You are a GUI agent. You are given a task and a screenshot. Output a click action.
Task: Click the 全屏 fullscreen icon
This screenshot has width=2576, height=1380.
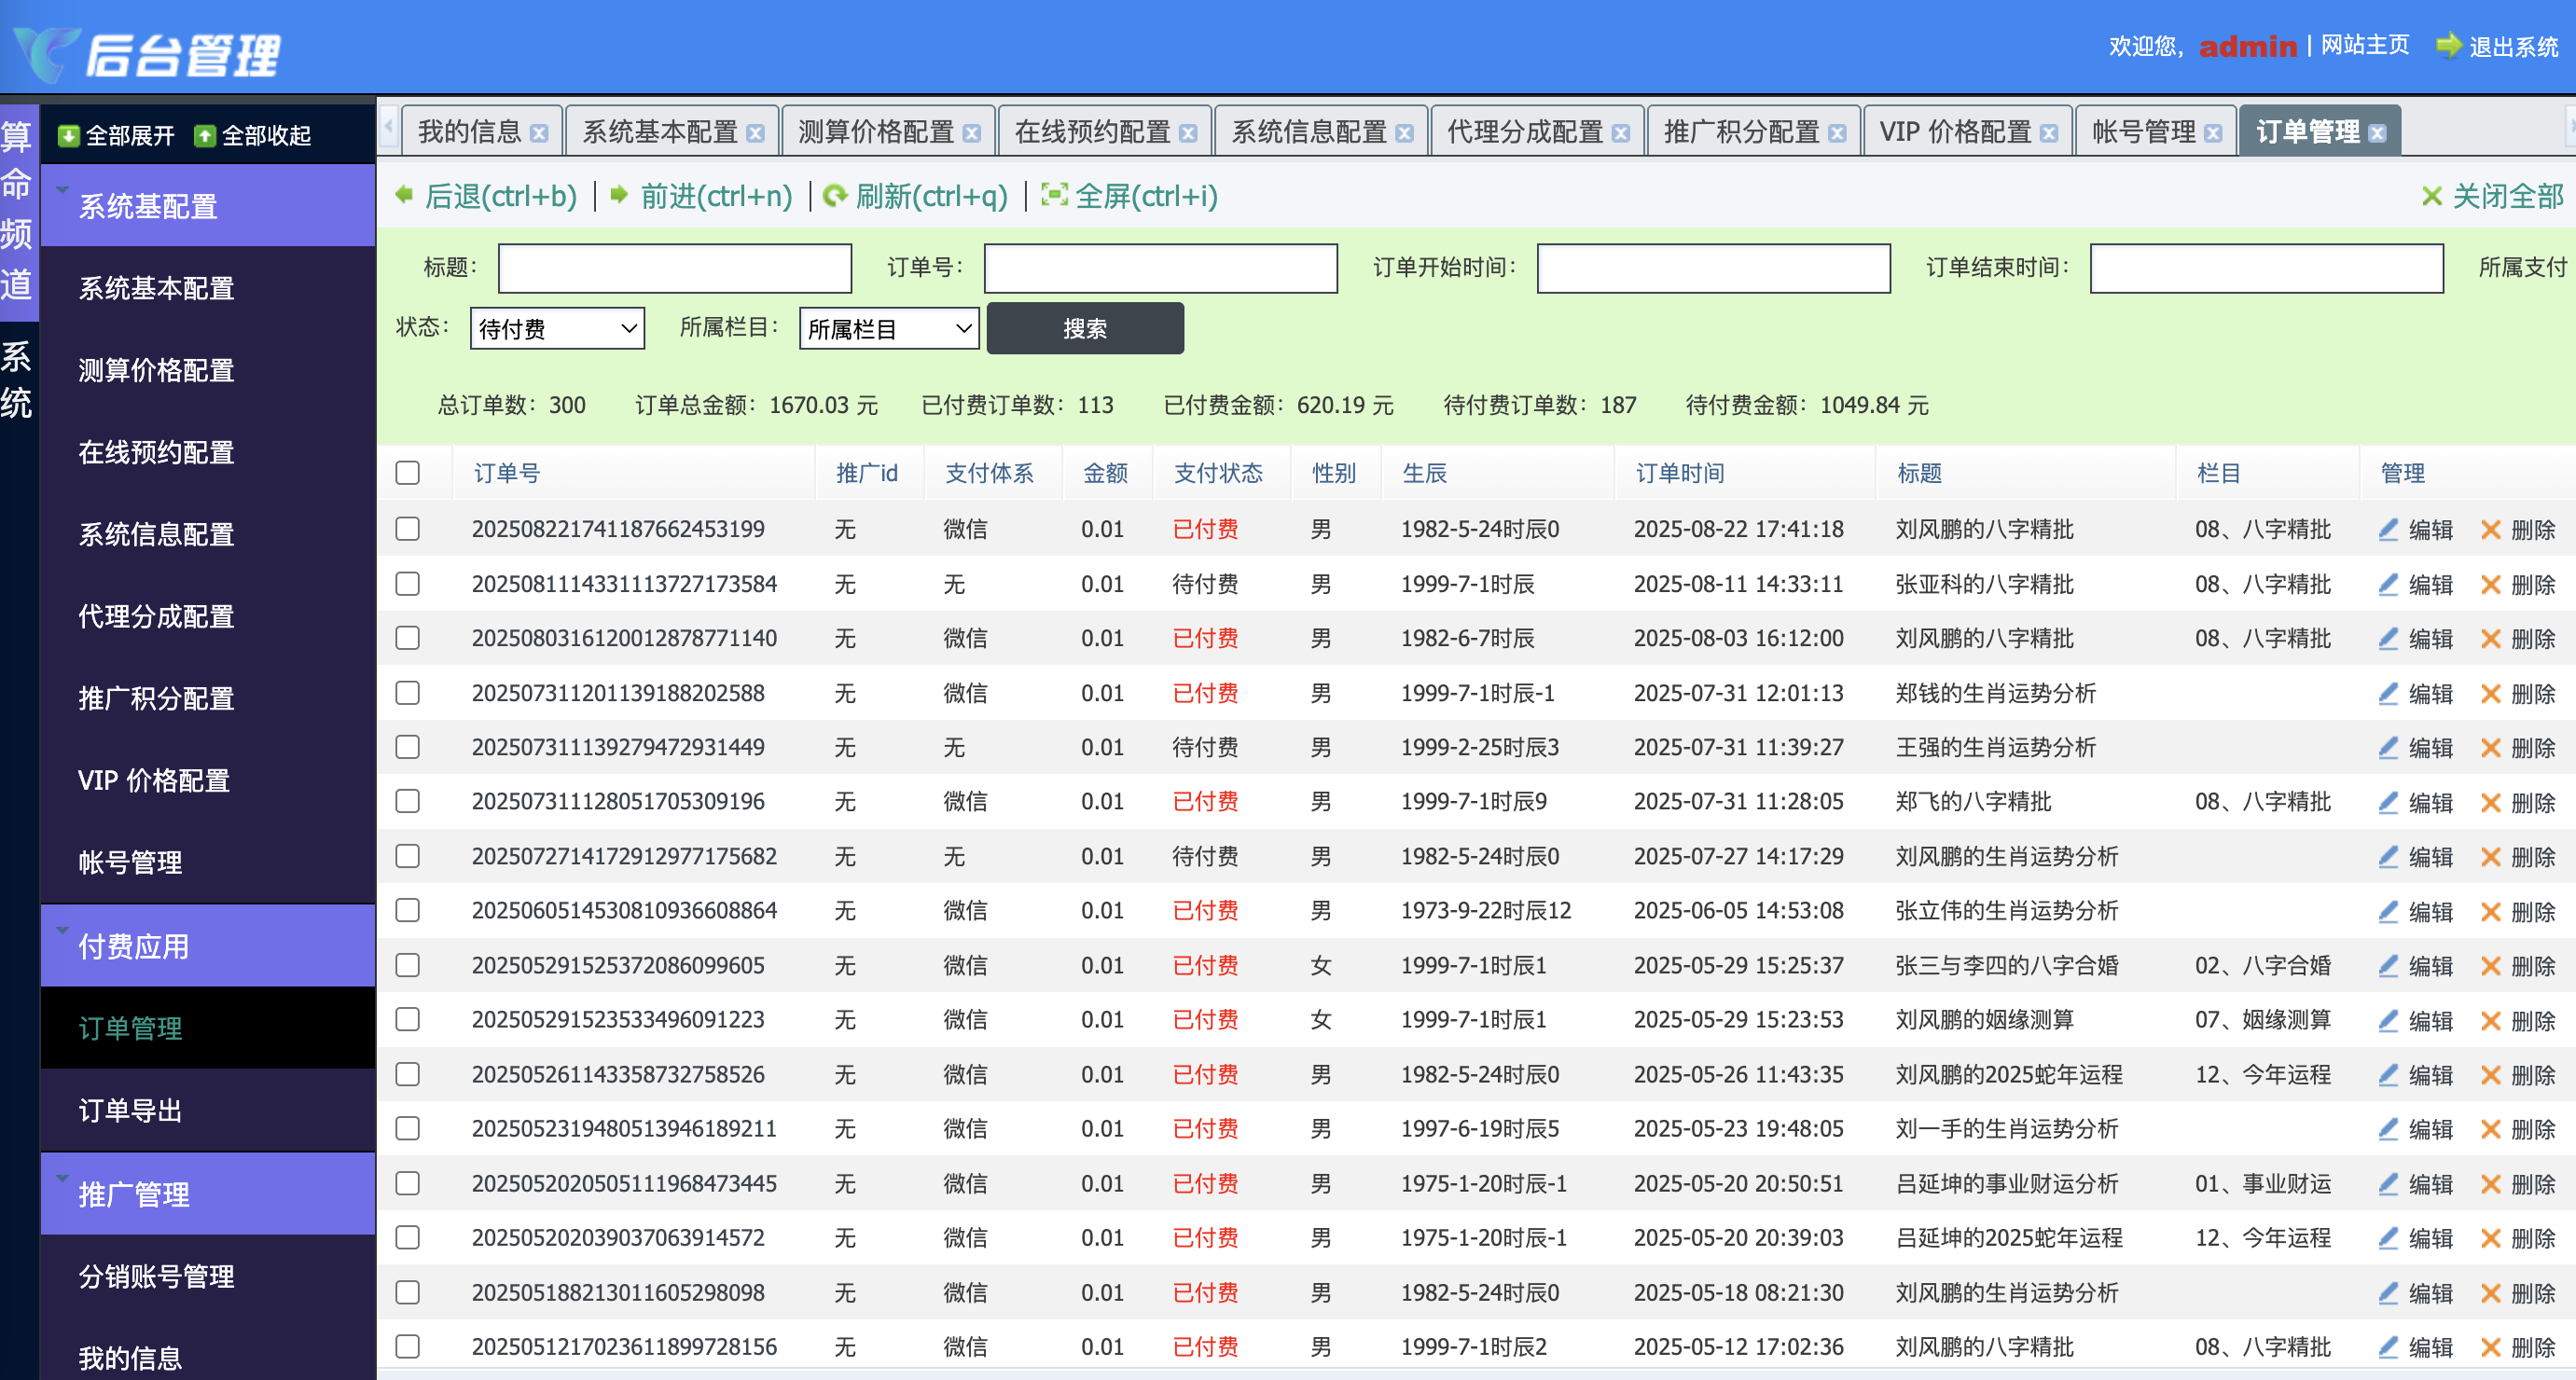[x=1054, y=195]
